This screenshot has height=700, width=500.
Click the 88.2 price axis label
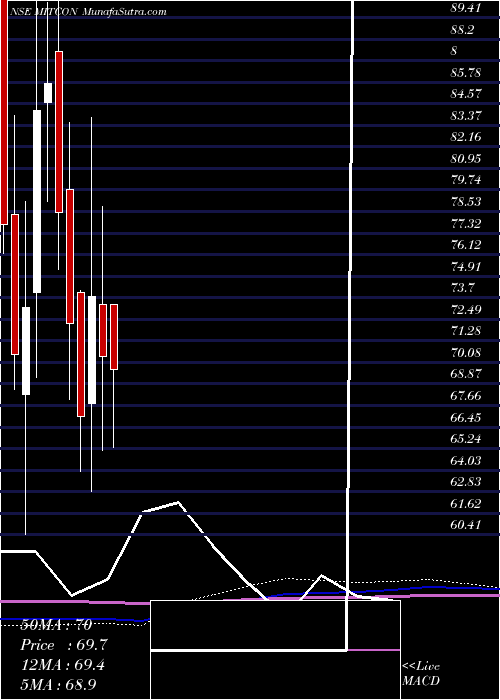(462, 29)
